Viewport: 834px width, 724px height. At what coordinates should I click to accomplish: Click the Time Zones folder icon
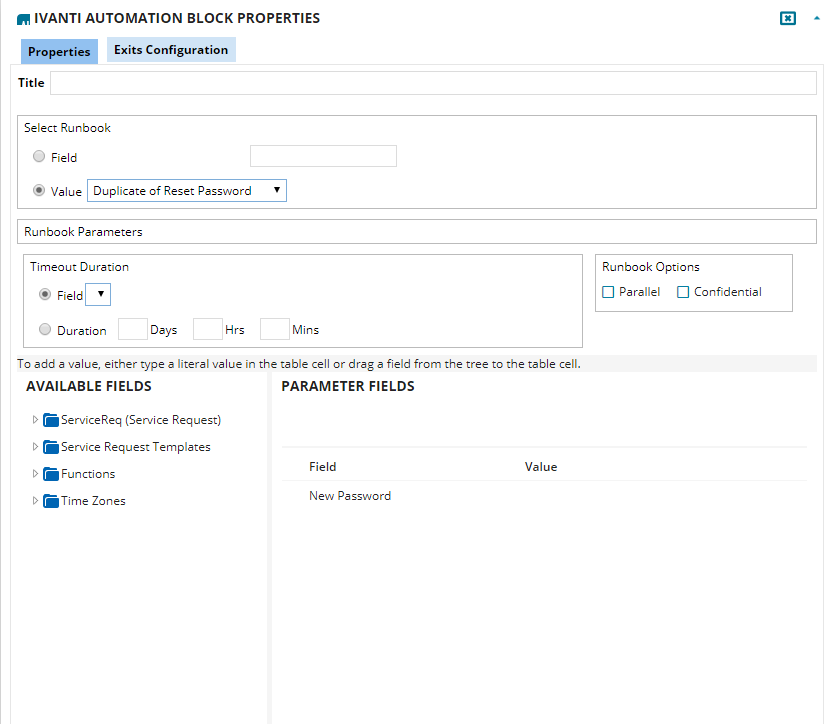[x=51, y=501]
